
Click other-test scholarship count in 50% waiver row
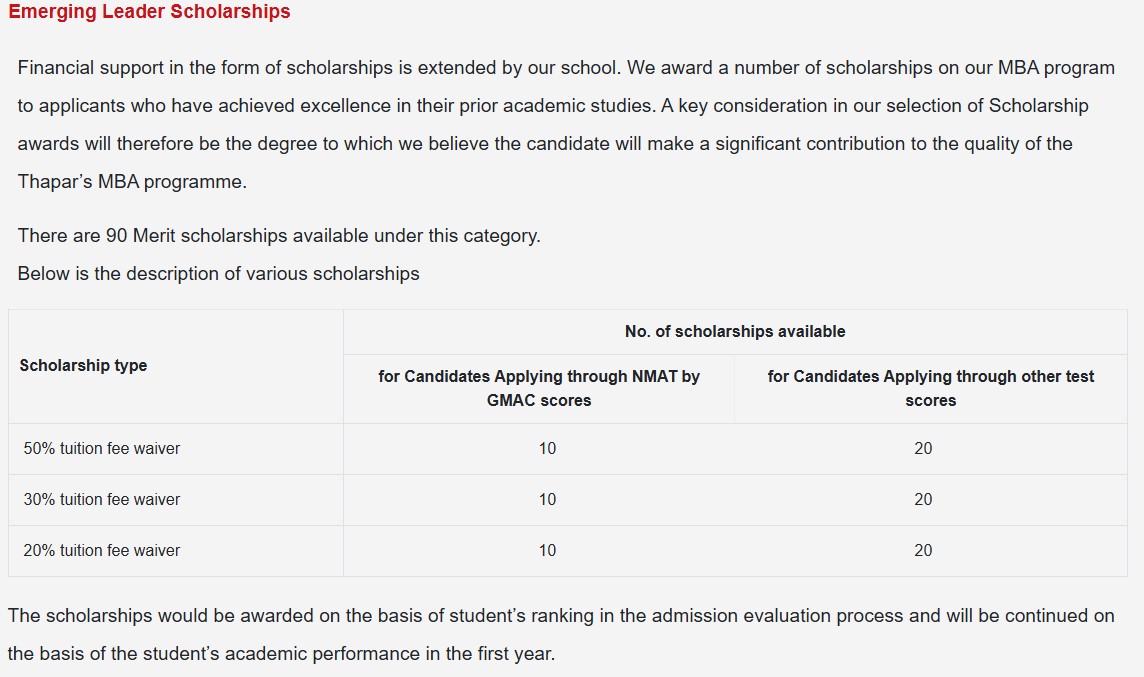[923, 448]
